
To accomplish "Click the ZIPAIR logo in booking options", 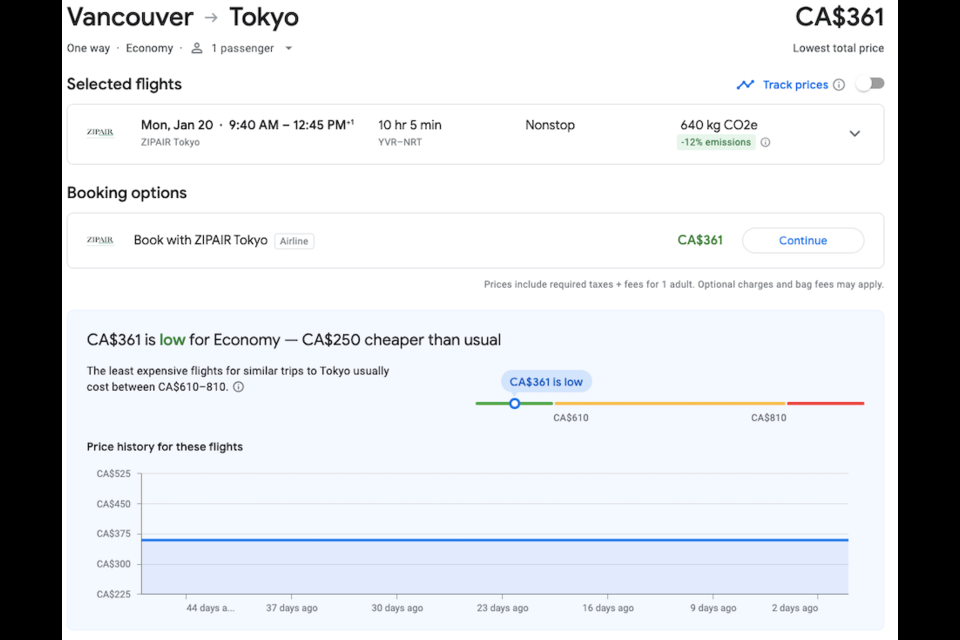I will 100,240.
